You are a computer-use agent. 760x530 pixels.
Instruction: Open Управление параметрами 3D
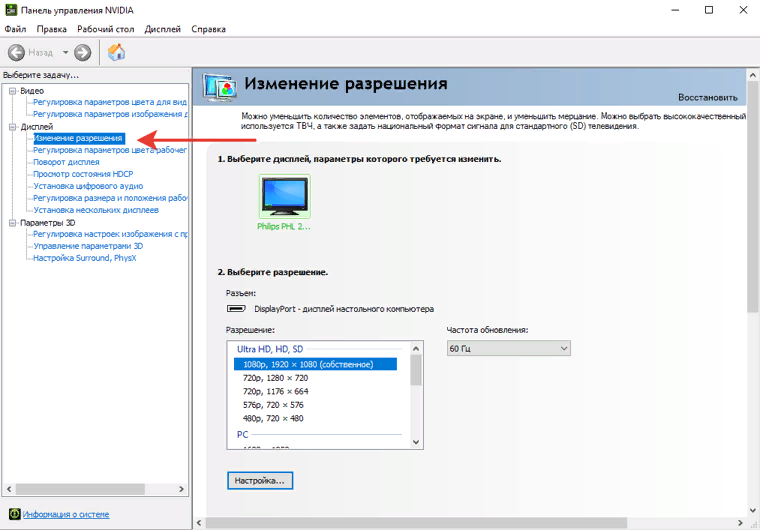[88, 246]
